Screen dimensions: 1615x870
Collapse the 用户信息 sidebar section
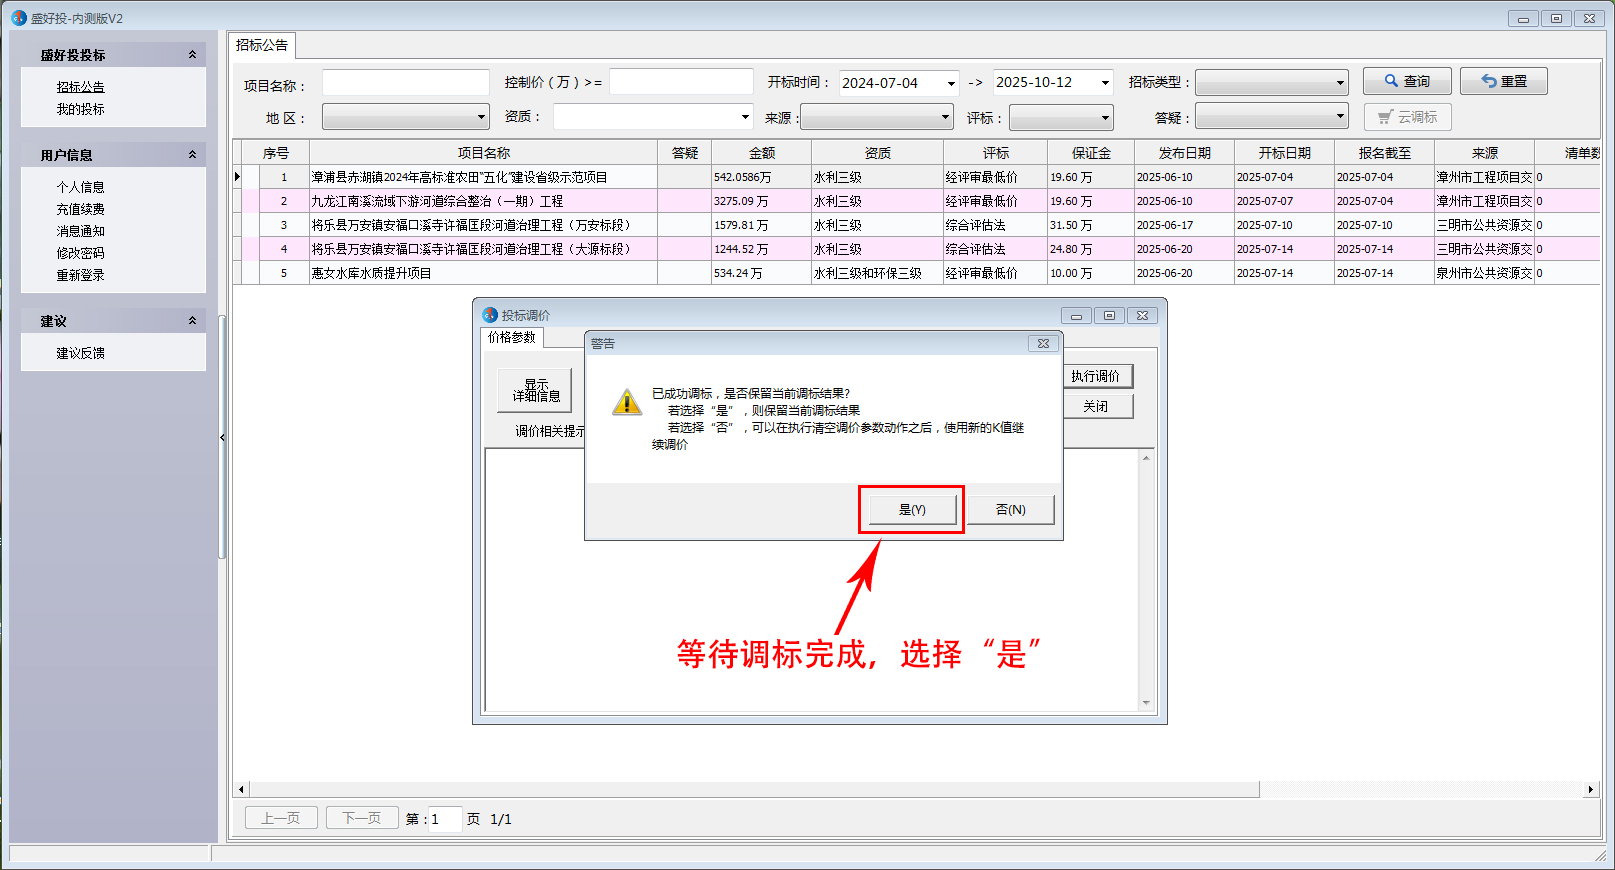tap(192, 155)
